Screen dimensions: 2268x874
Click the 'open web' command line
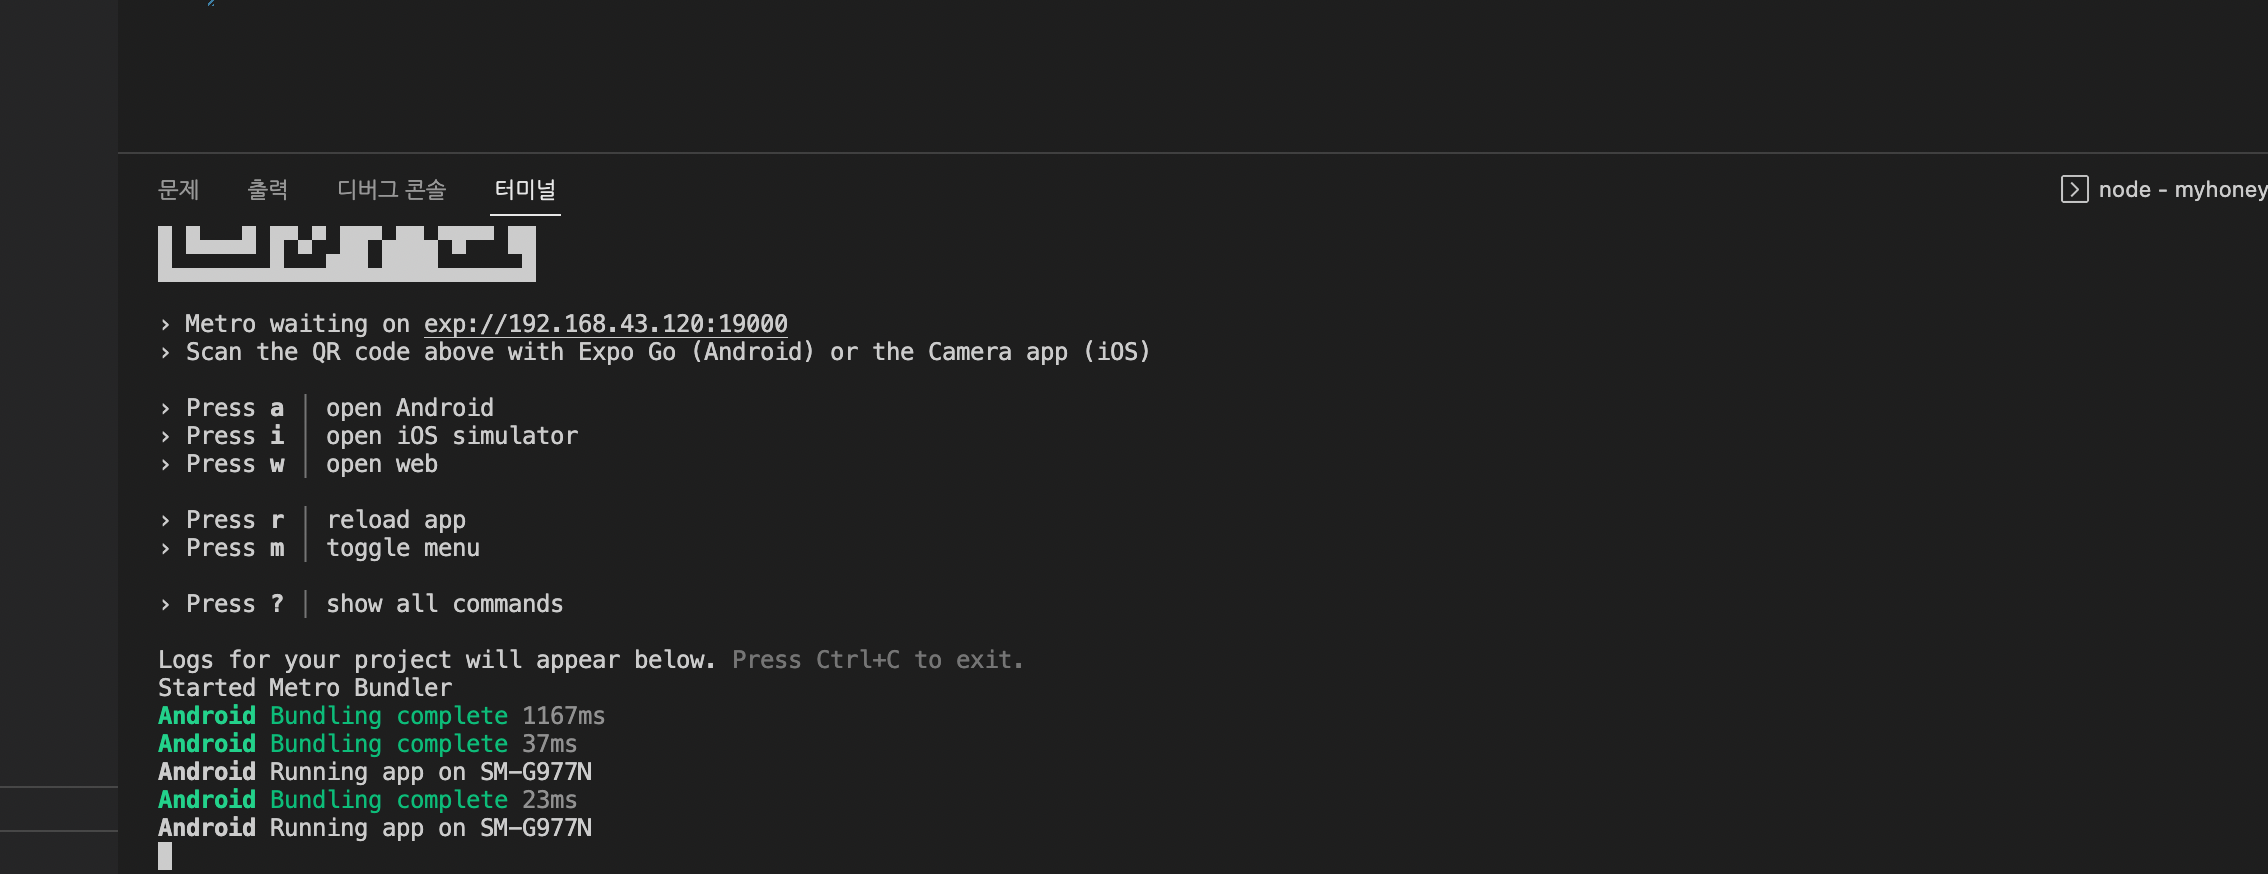coord(381,464)
